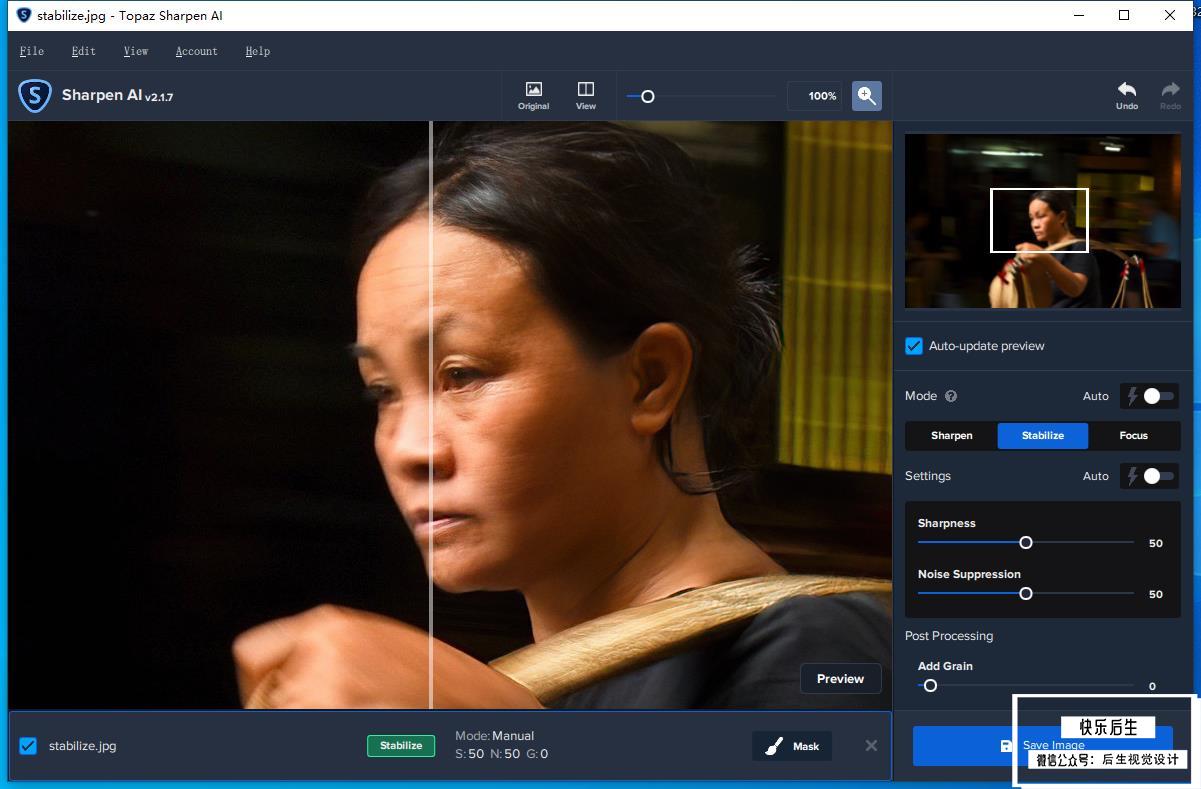
Task: Click the 100% zoom field
Action: tap(814, 96)
